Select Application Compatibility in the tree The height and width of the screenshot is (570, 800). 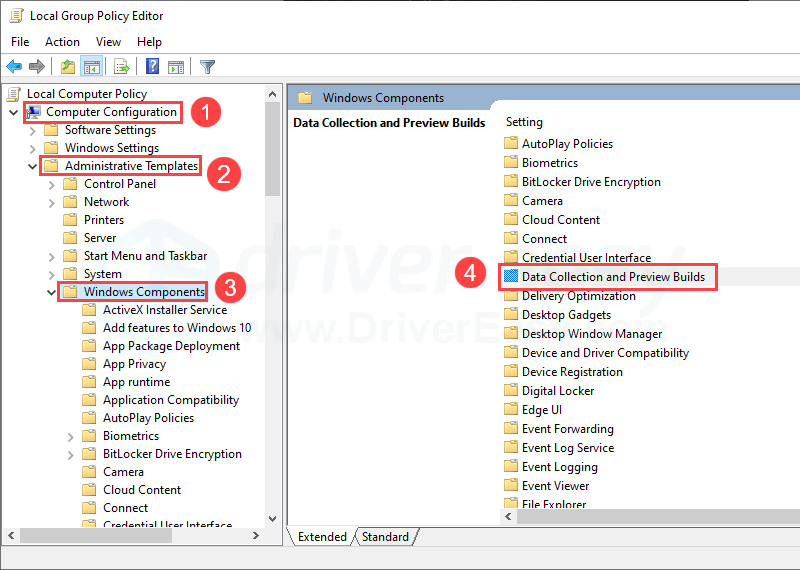click(x=171, y=400)
